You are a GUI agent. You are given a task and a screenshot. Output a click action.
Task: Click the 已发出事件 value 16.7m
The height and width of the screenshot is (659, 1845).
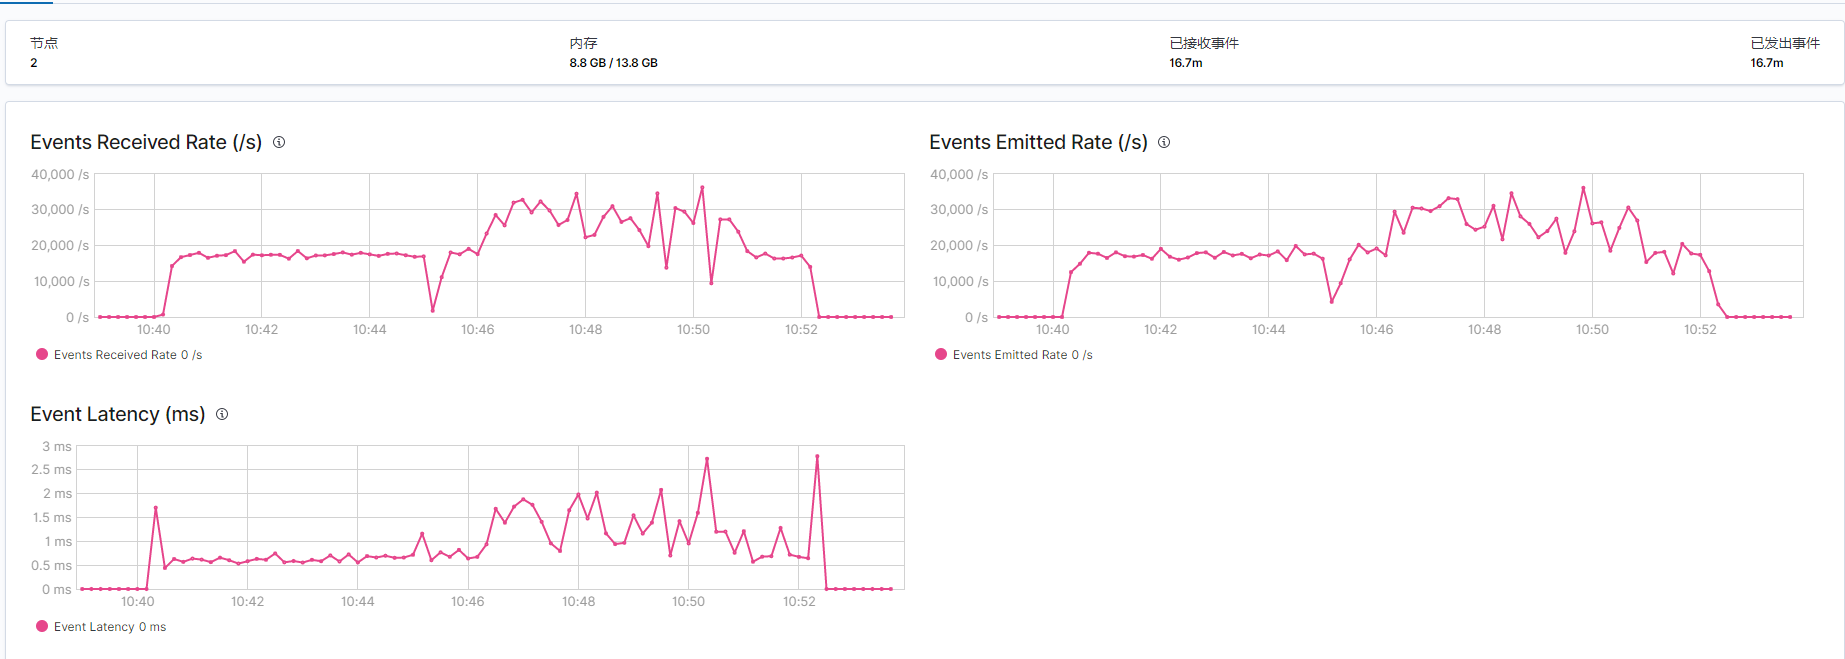(x=1766, y=63)
